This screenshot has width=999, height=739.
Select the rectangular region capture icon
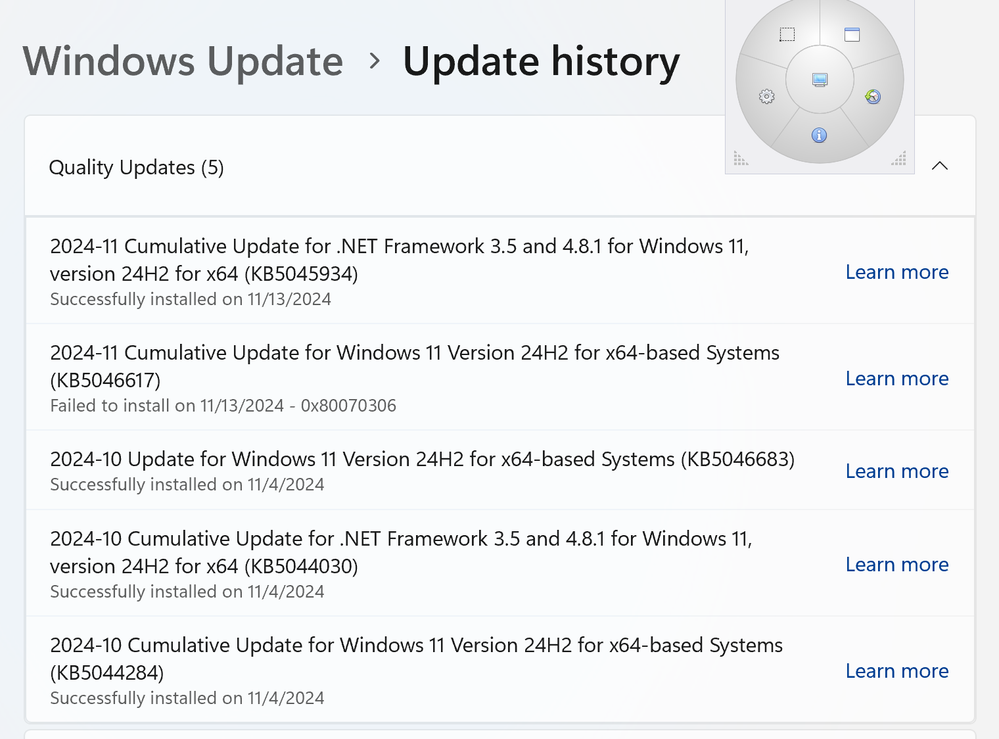787,34
